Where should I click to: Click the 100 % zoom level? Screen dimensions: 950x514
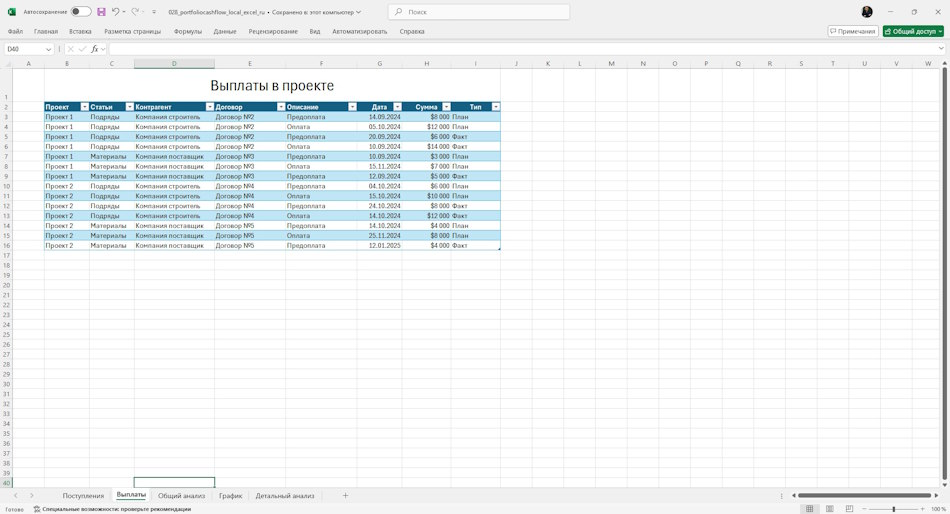pos(938,509)
